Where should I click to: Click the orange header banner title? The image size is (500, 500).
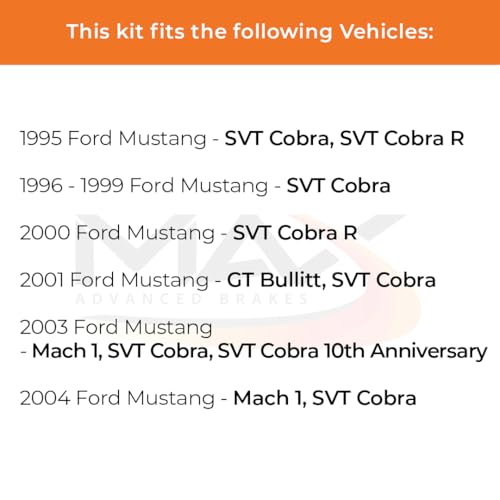250,32
